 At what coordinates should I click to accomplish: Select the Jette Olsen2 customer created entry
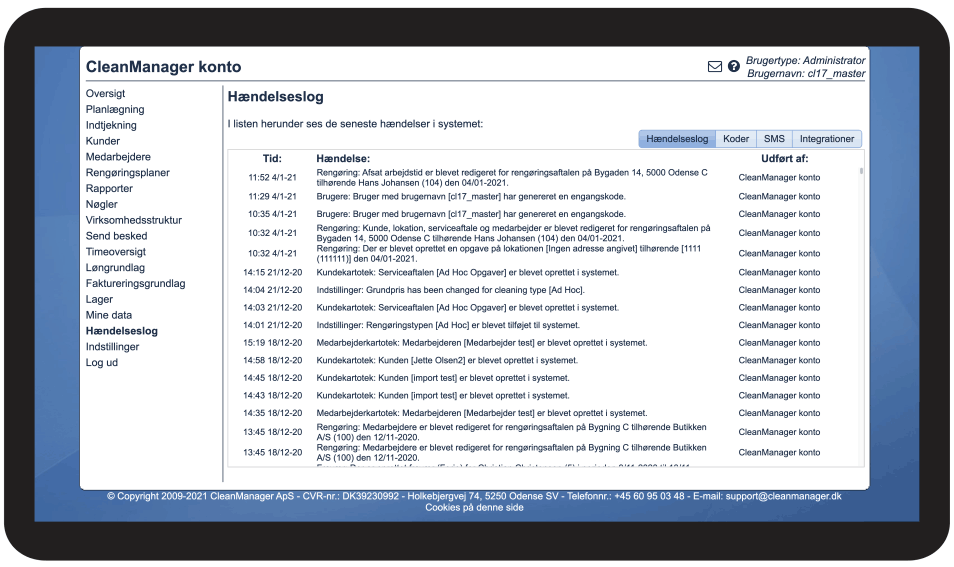pos(447,361)
